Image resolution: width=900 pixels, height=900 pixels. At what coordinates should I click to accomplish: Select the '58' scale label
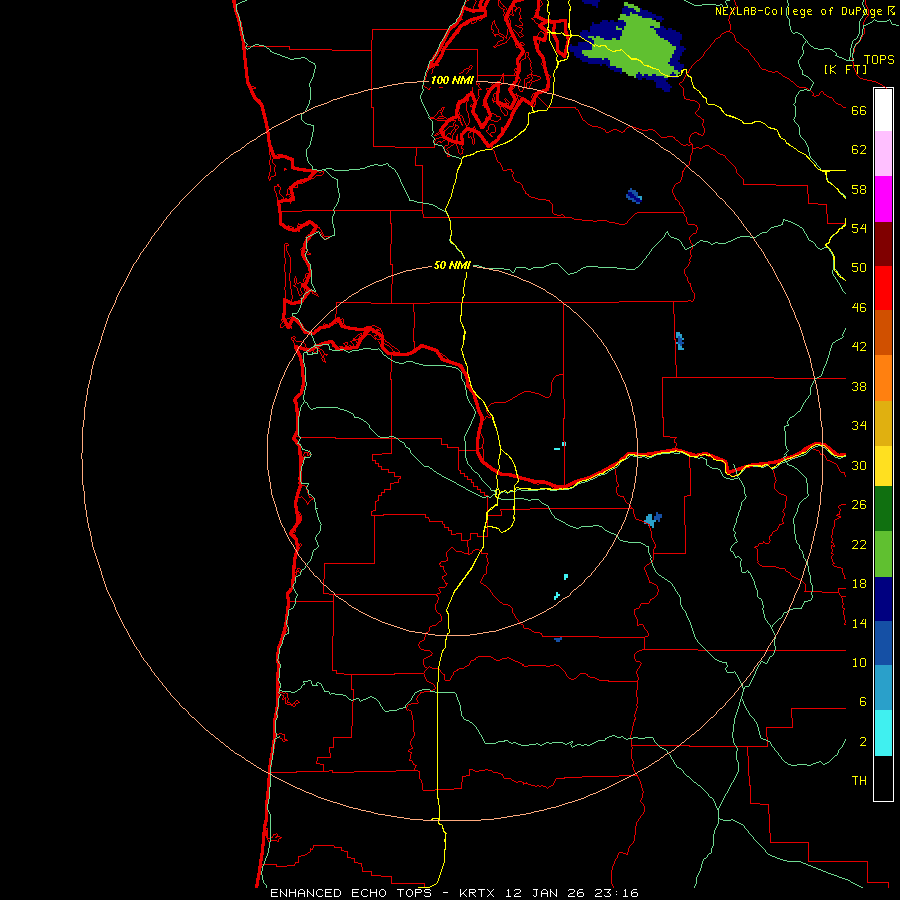pos(859,189)
